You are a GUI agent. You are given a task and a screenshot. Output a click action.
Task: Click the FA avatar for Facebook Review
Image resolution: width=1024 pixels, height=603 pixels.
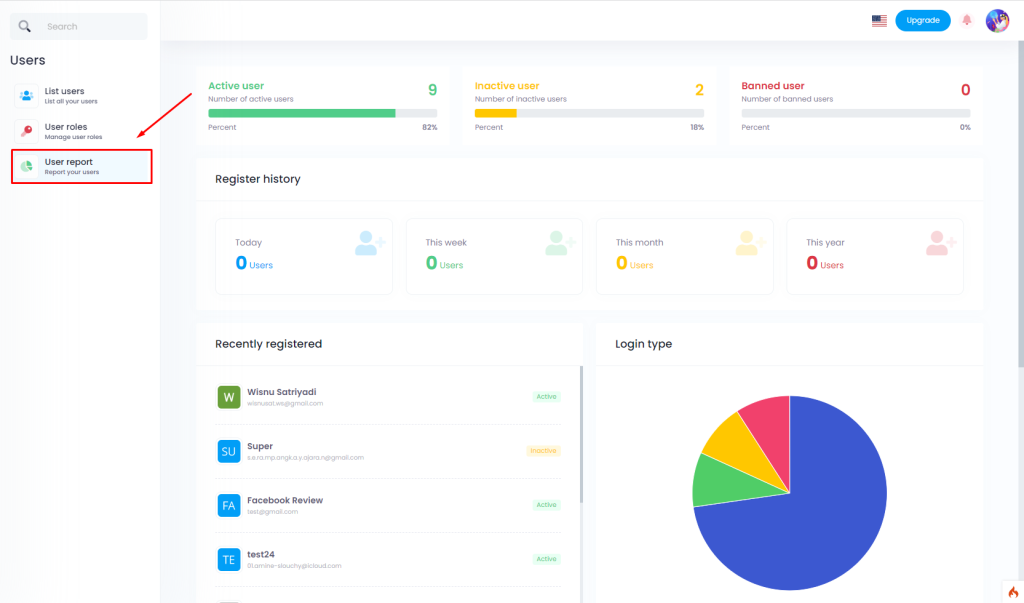pyautogui.click(x=229, y=505)
